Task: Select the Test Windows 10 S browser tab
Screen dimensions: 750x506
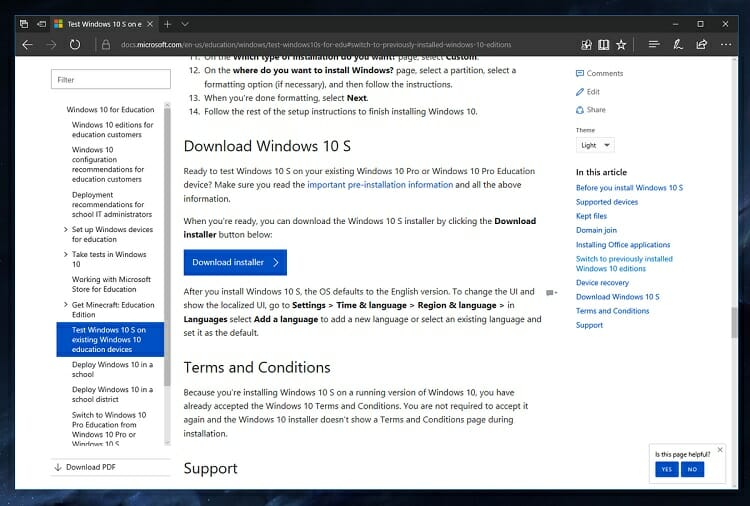Action: (x=104, y=24)
